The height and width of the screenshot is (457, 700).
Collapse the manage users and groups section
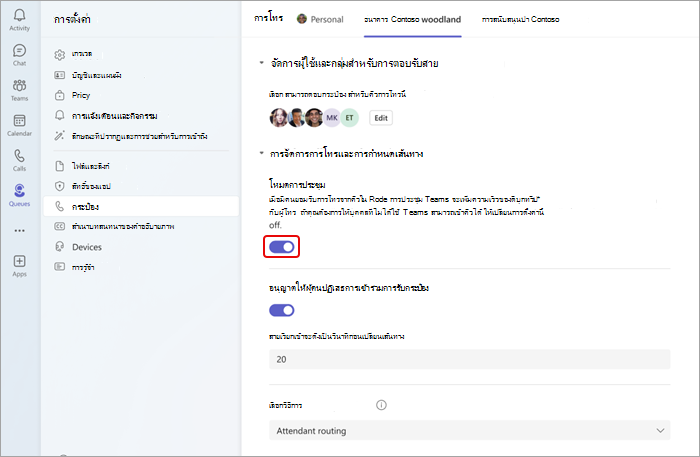coord(262,63)
